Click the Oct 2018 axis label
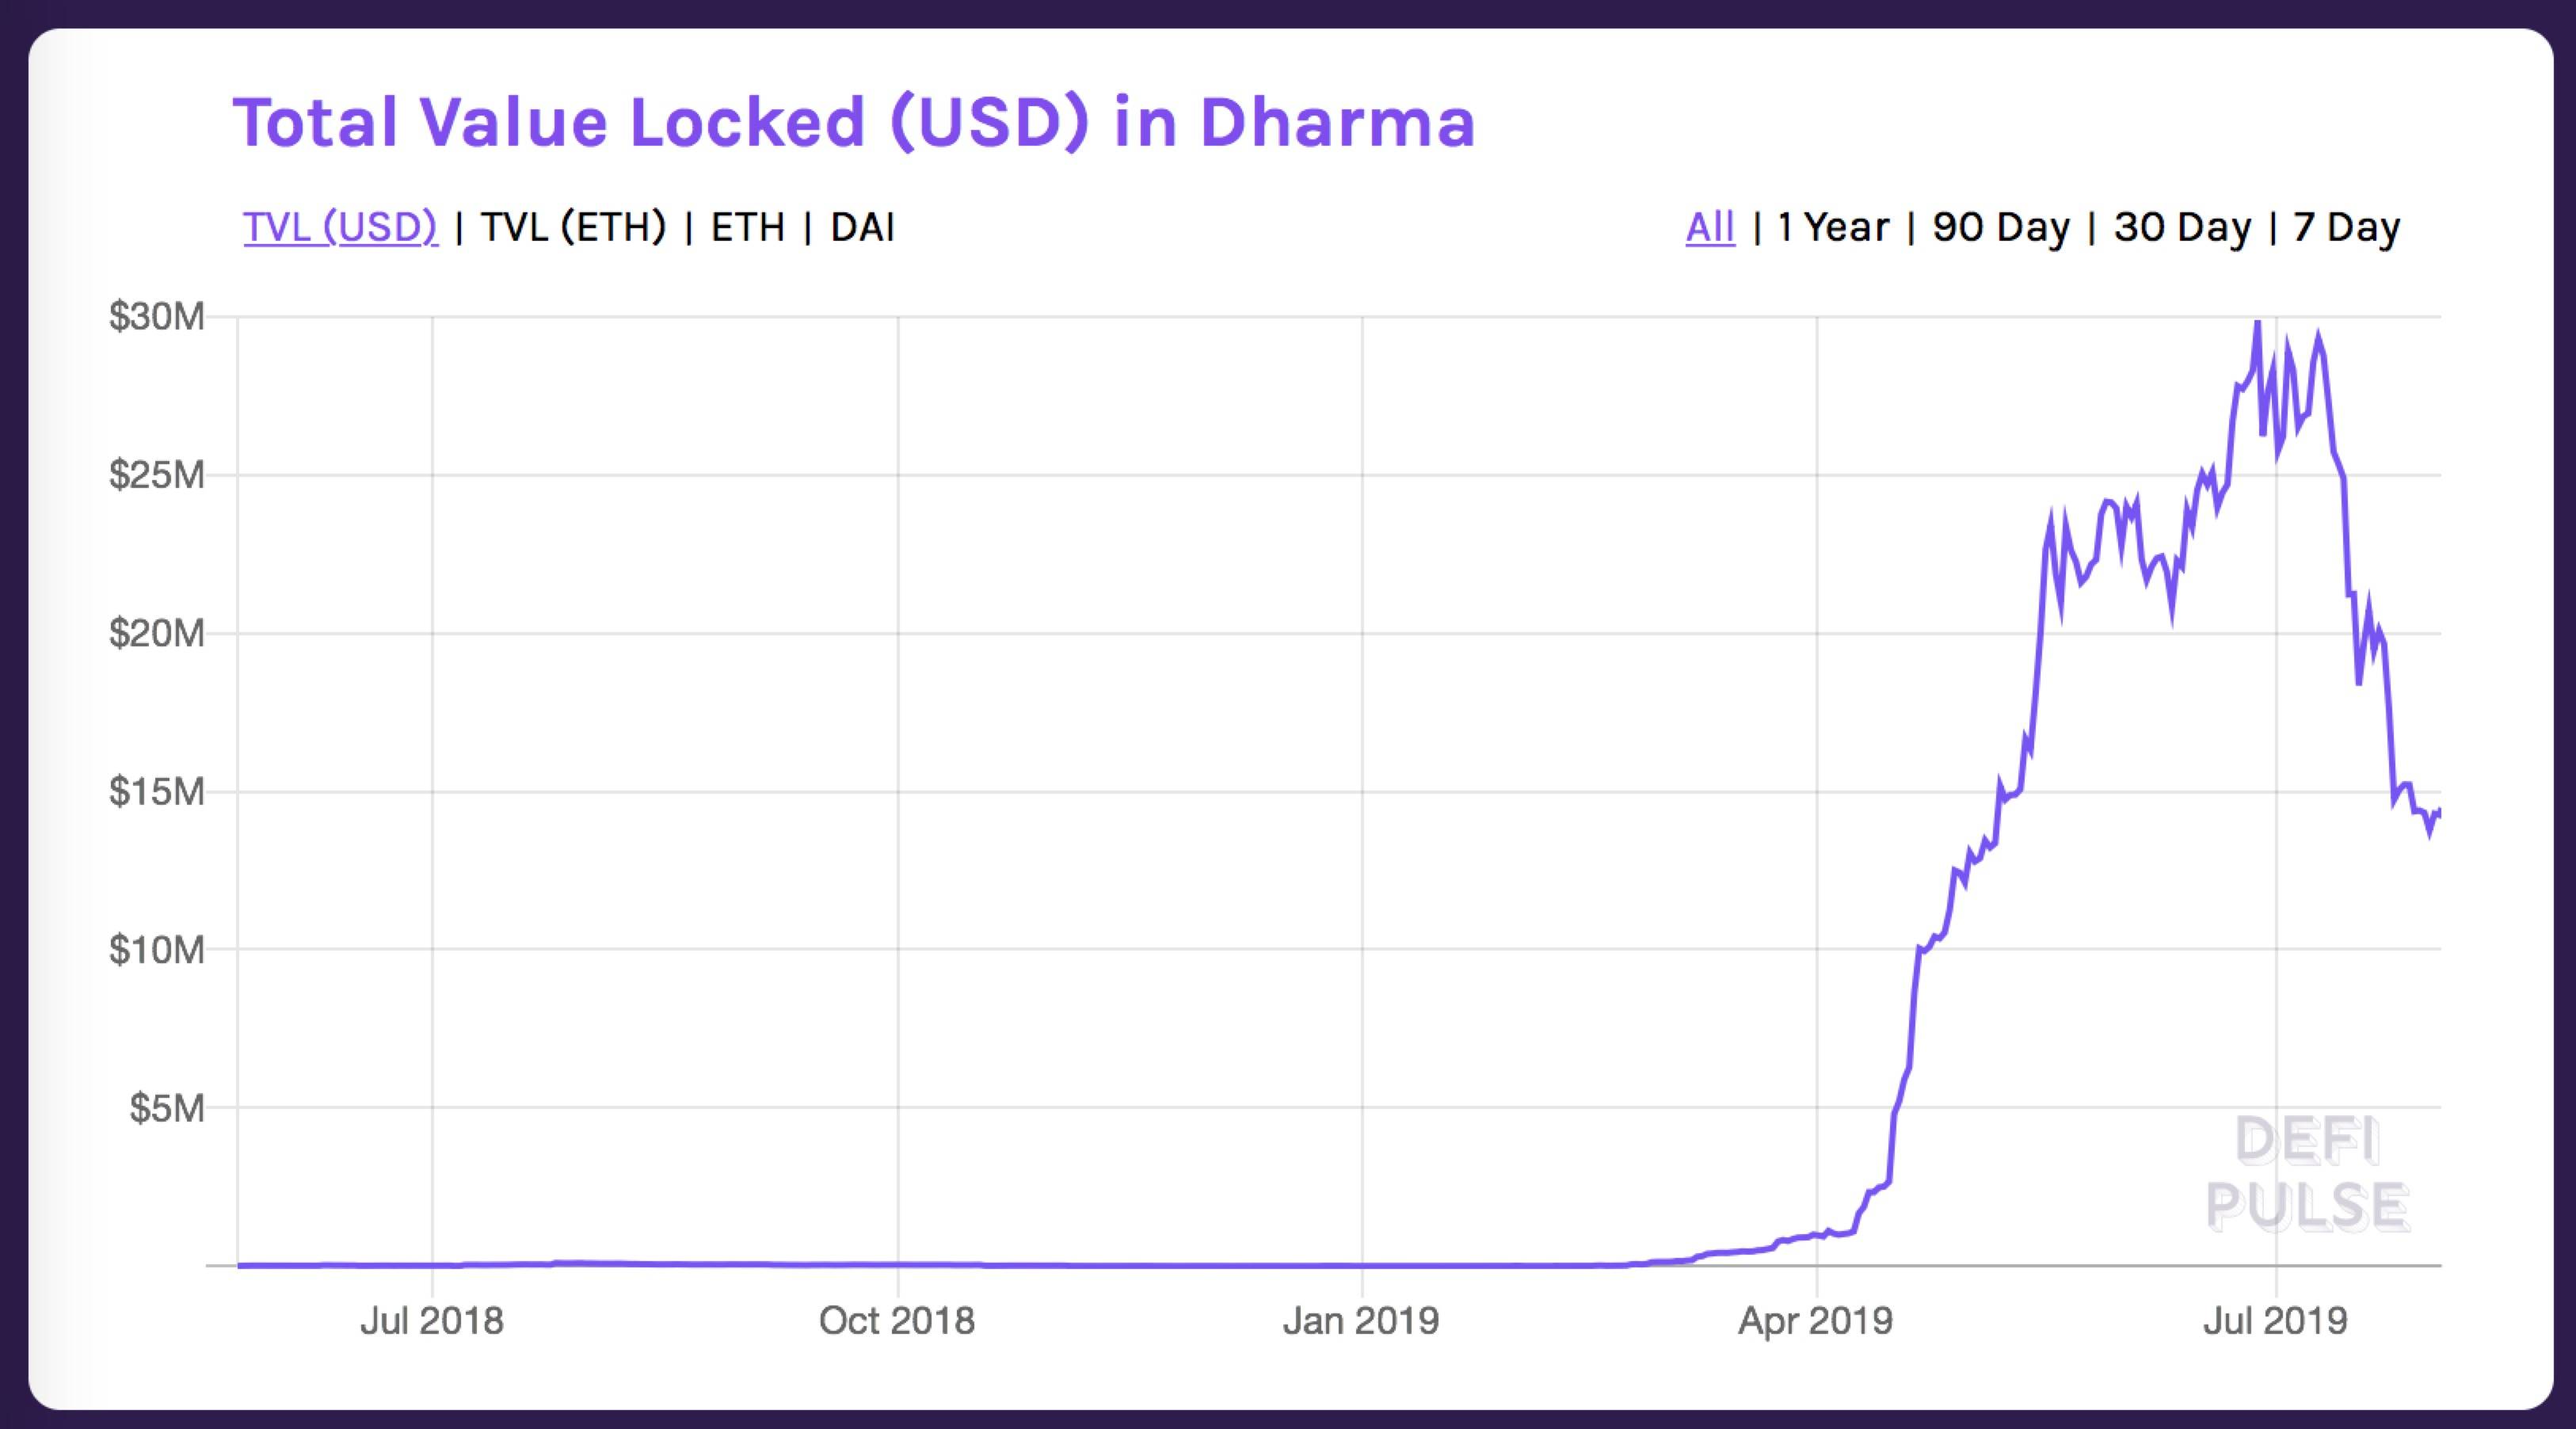The width and height of the screenshot is (2576, 1429). click(897, 1321)
